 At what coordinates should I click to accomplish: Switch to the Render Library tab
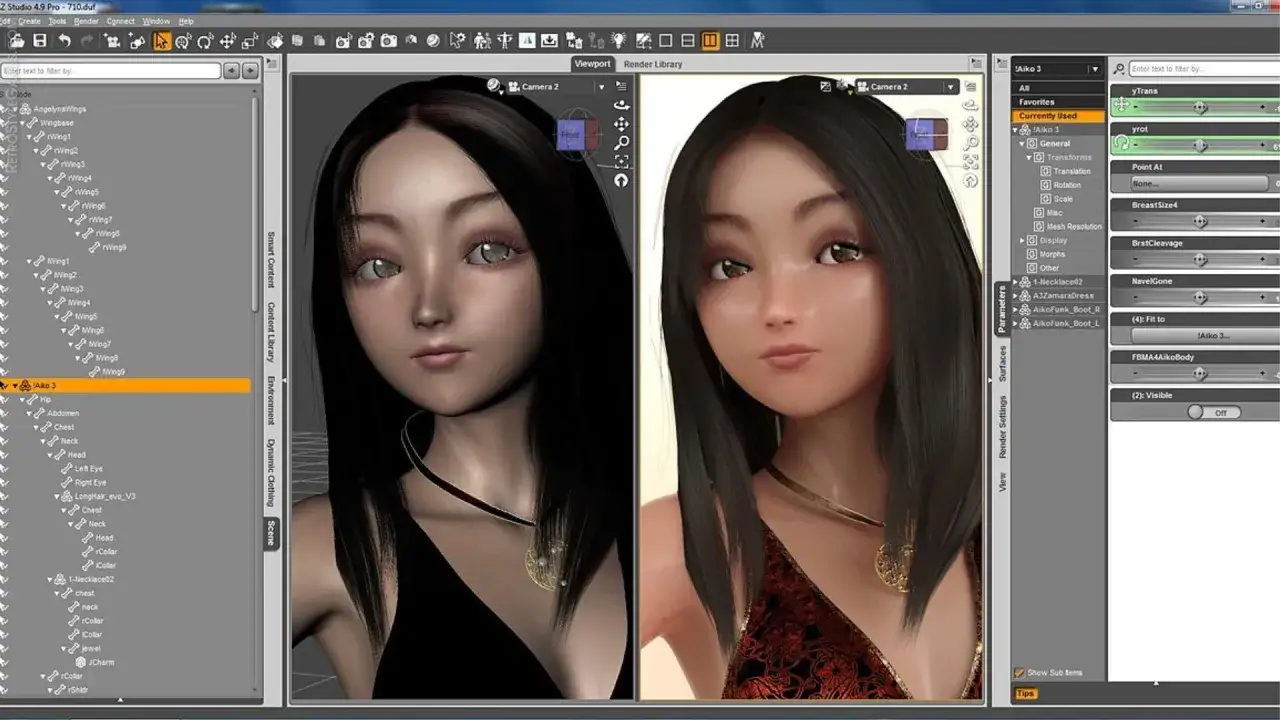tap(653, 64)
